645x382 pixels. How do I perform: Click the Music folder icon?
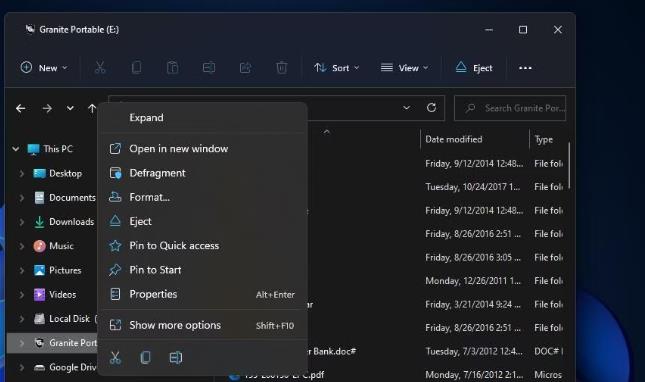pos(39,246)
